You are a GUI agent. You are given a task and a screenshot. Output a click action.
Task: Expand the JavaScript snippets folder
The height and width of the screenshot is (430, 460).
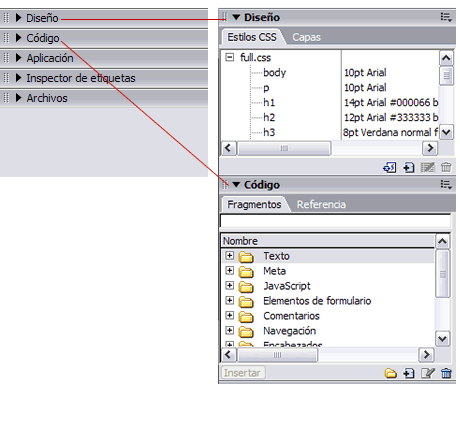coord(229,285)
